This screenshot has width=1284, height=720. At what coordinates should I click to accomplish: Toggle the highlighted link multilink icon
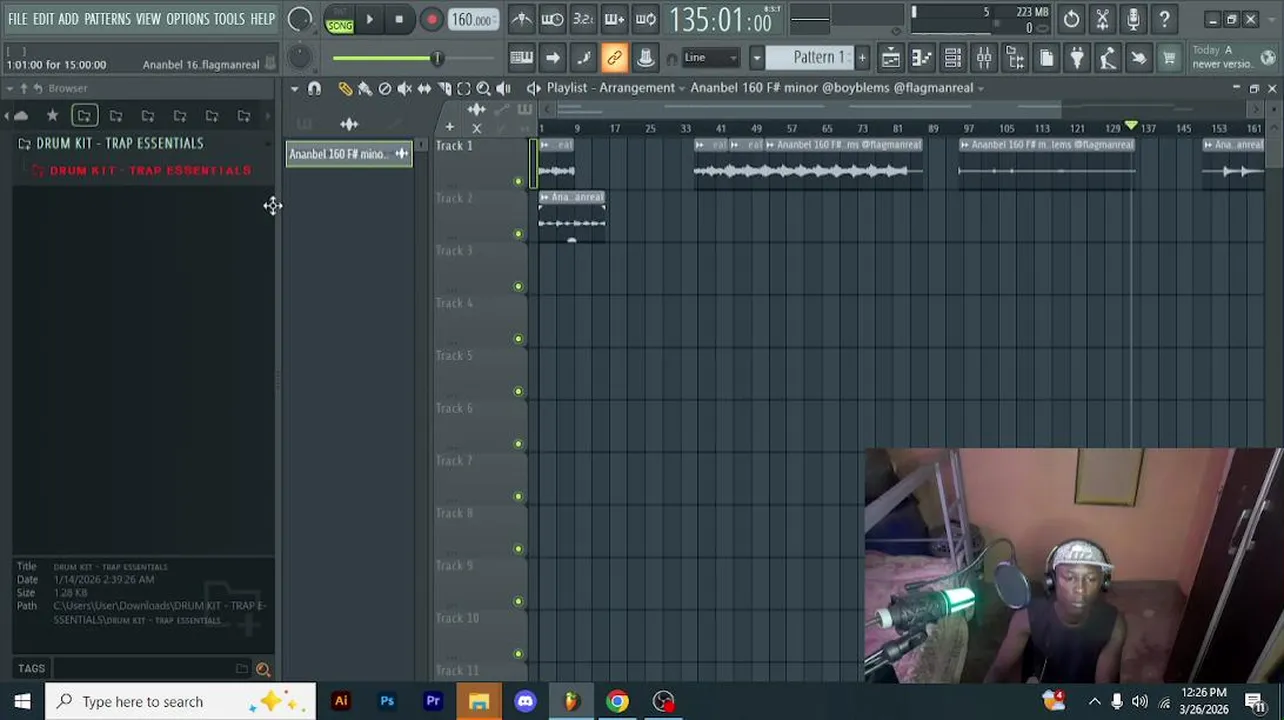tap(614, 58)
